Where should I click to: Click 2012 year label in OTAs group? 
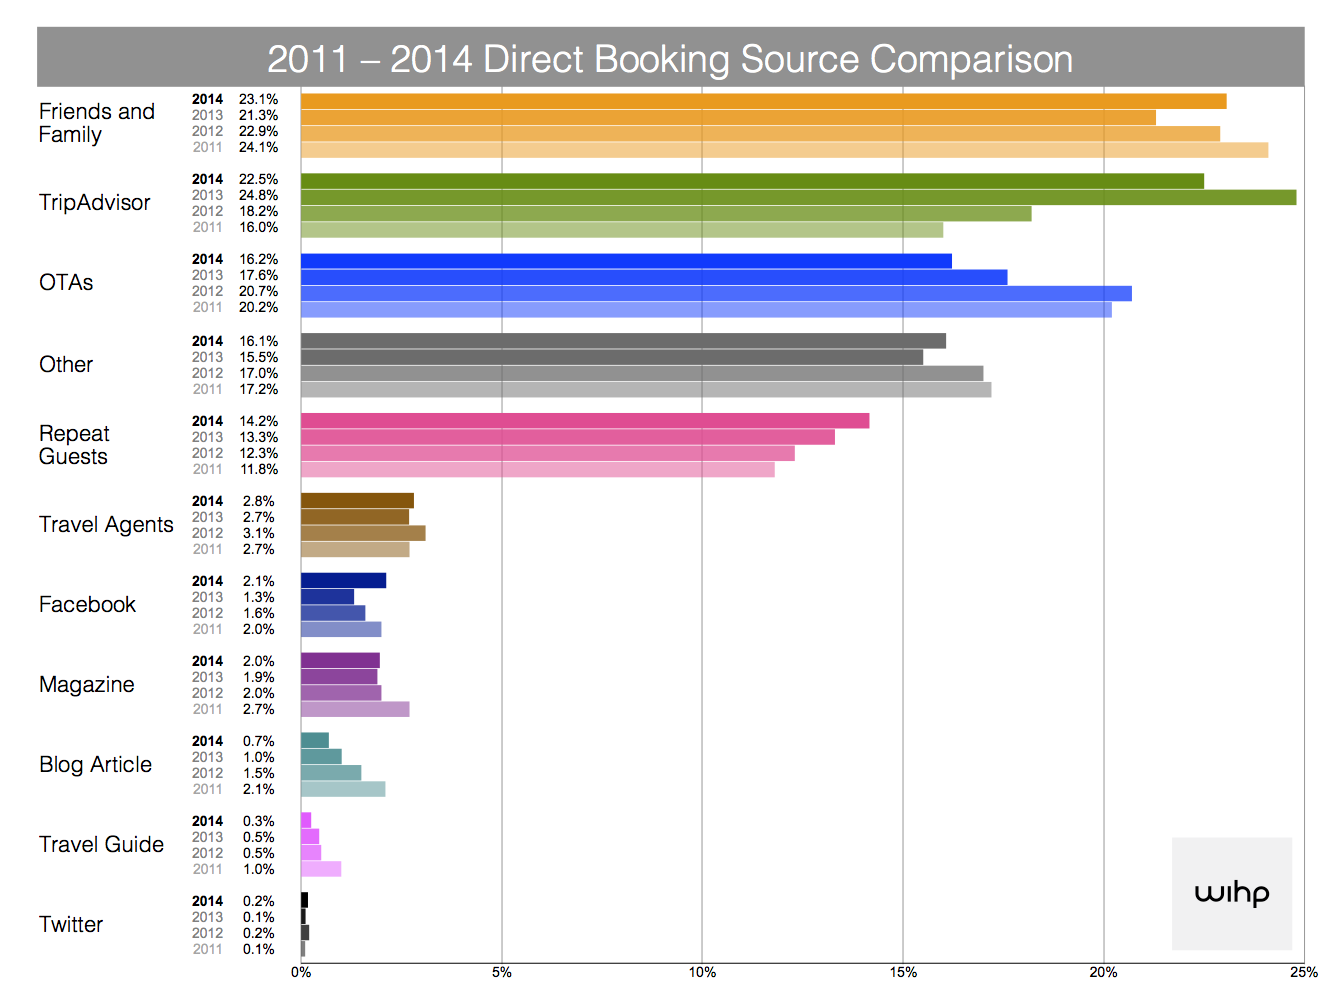tap(207, 291)
